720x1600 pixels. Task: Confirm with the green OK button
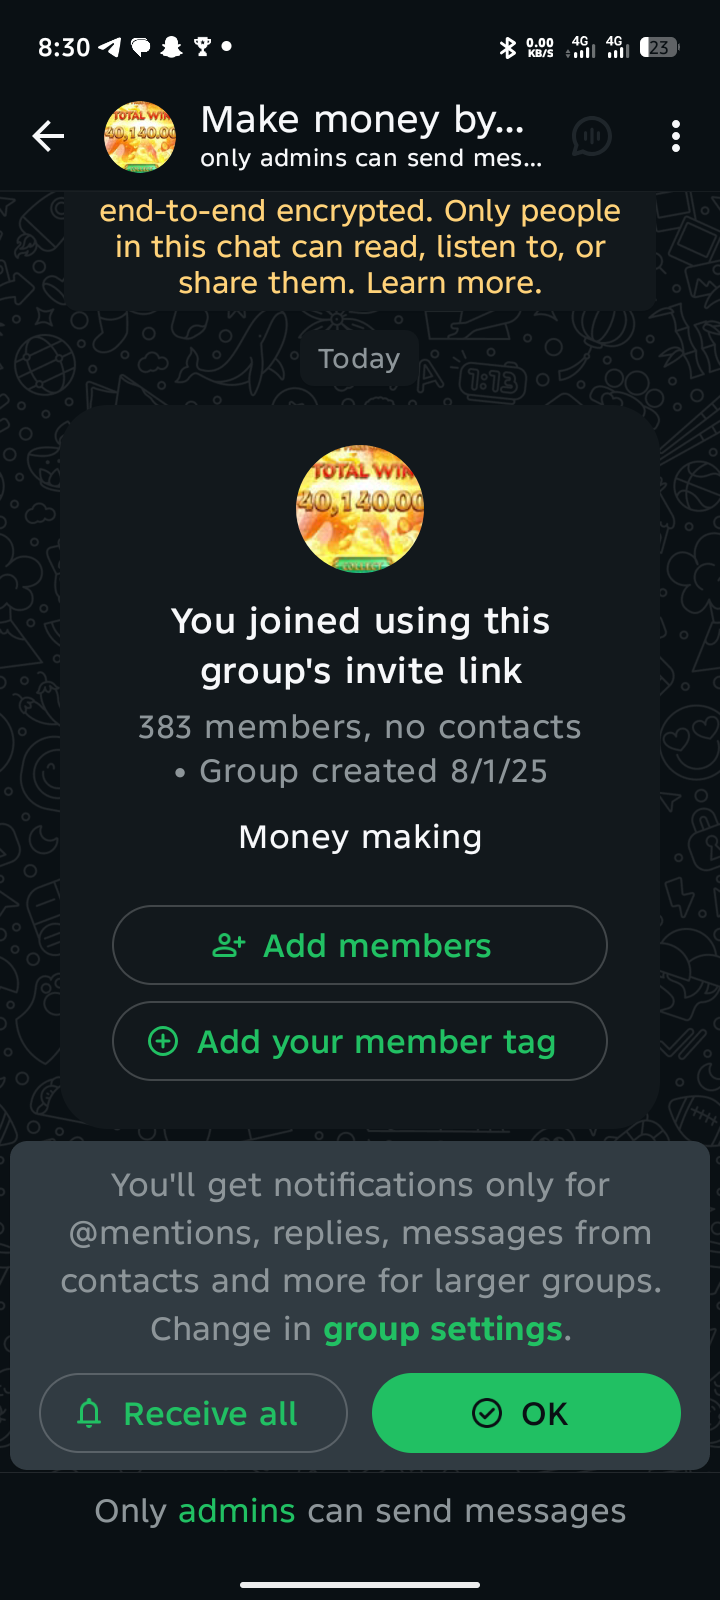[x=526, y=1413]
